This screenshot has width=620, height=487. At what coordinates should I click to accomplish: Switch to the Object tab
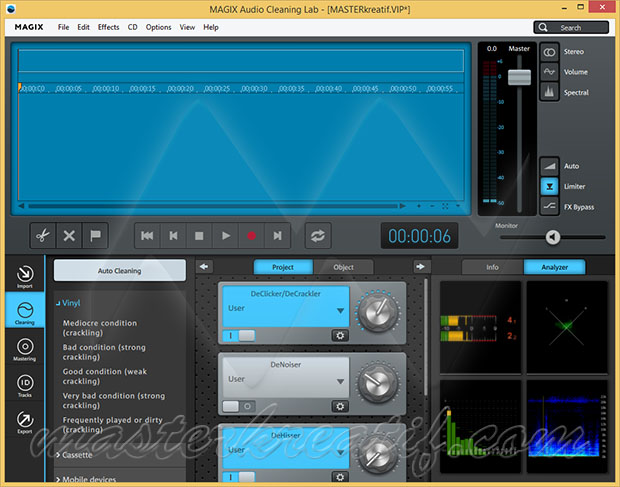pos(343,267)
